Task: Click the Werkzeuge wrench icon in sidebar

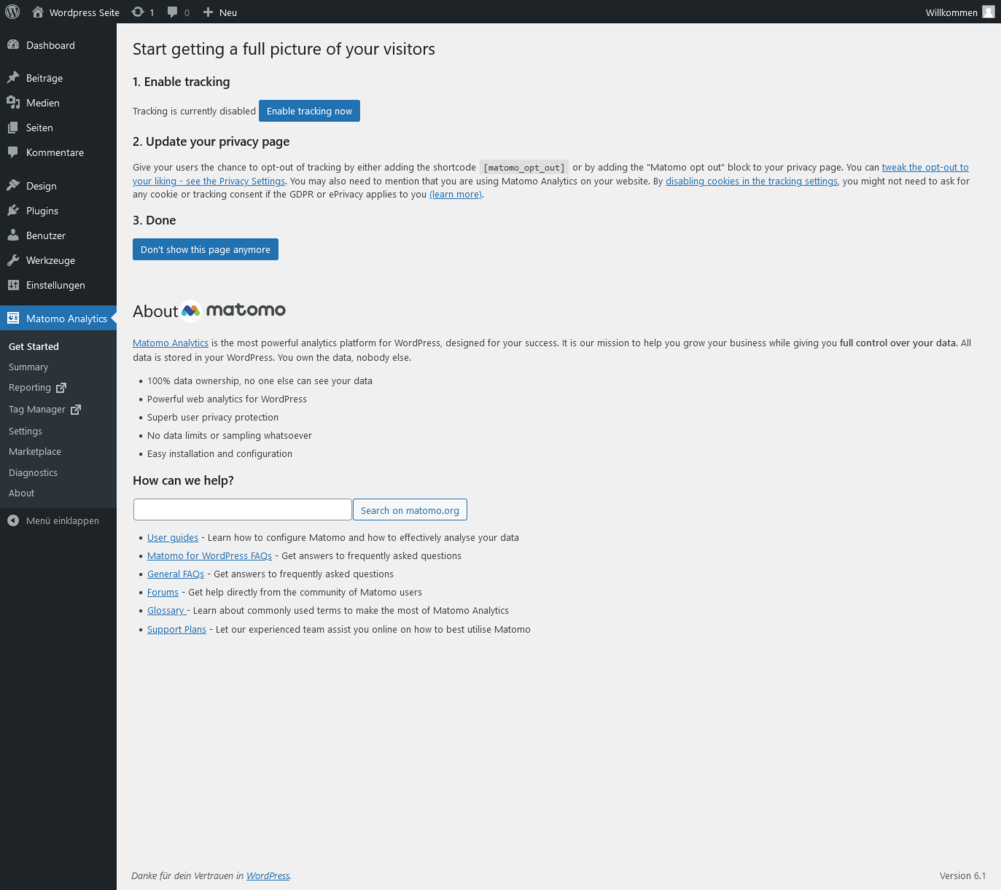Action: click(13, 260)
